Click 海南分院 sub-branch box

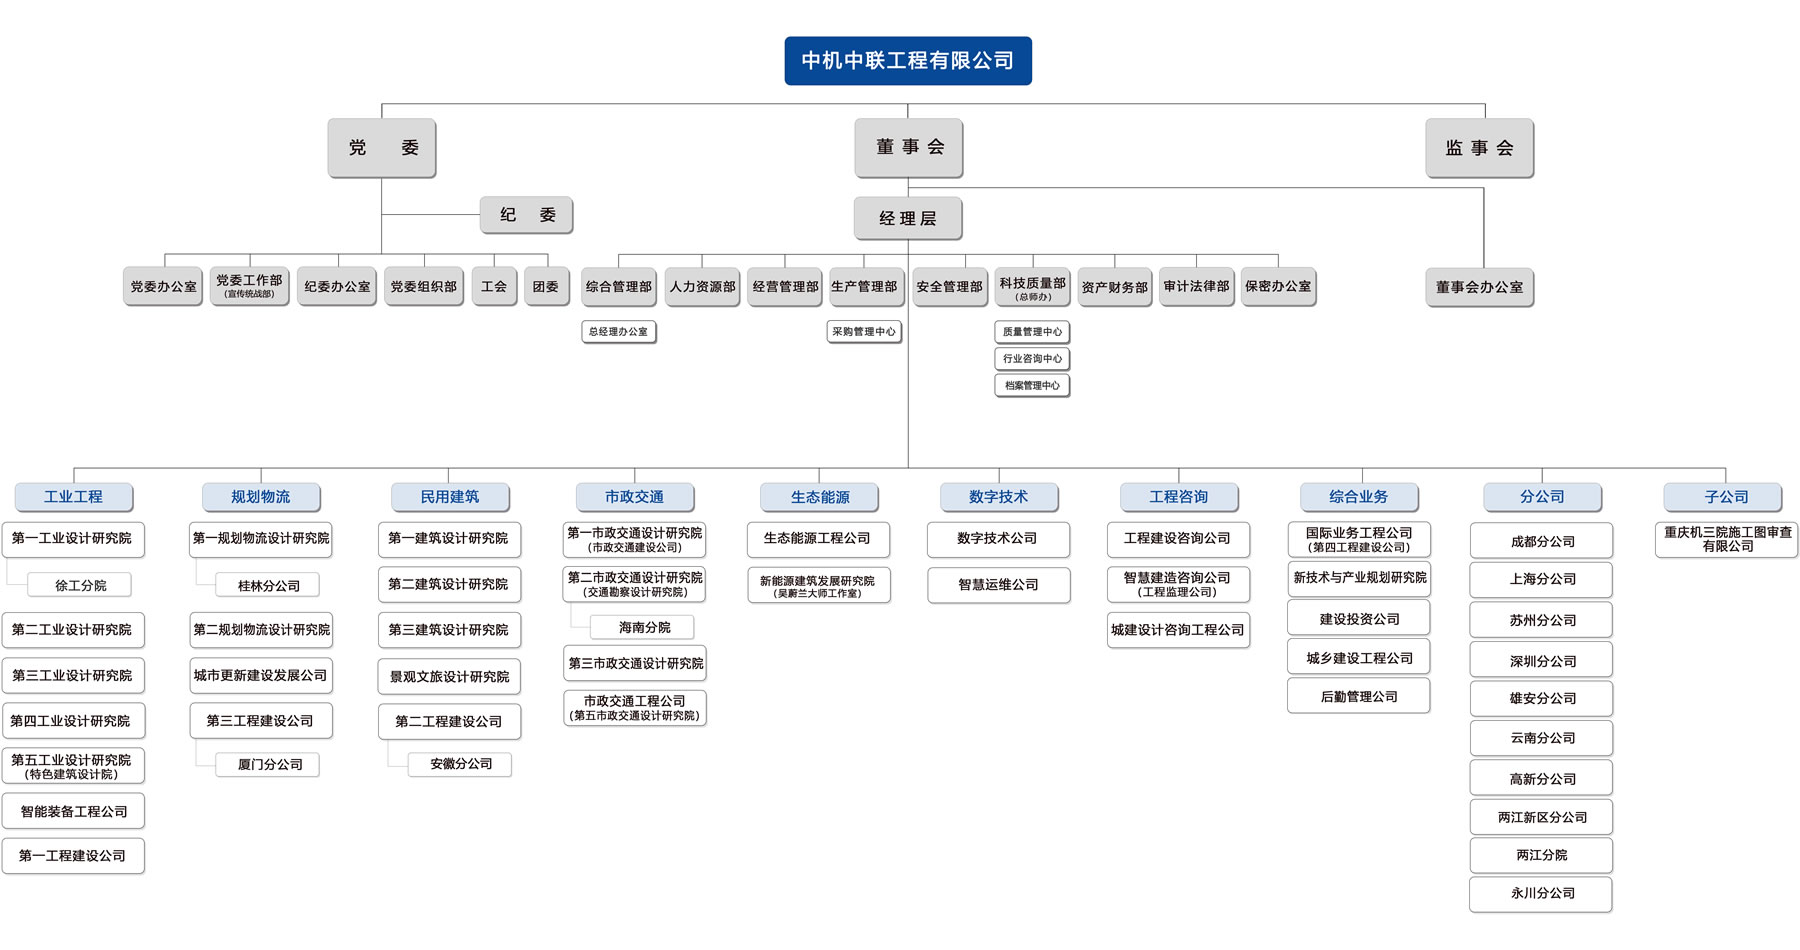coord(644,627)
